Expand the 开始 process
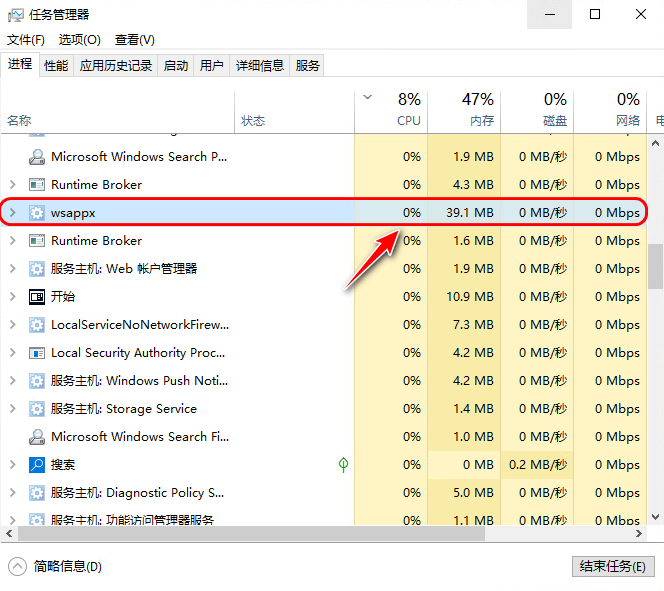 coord(13,297)
